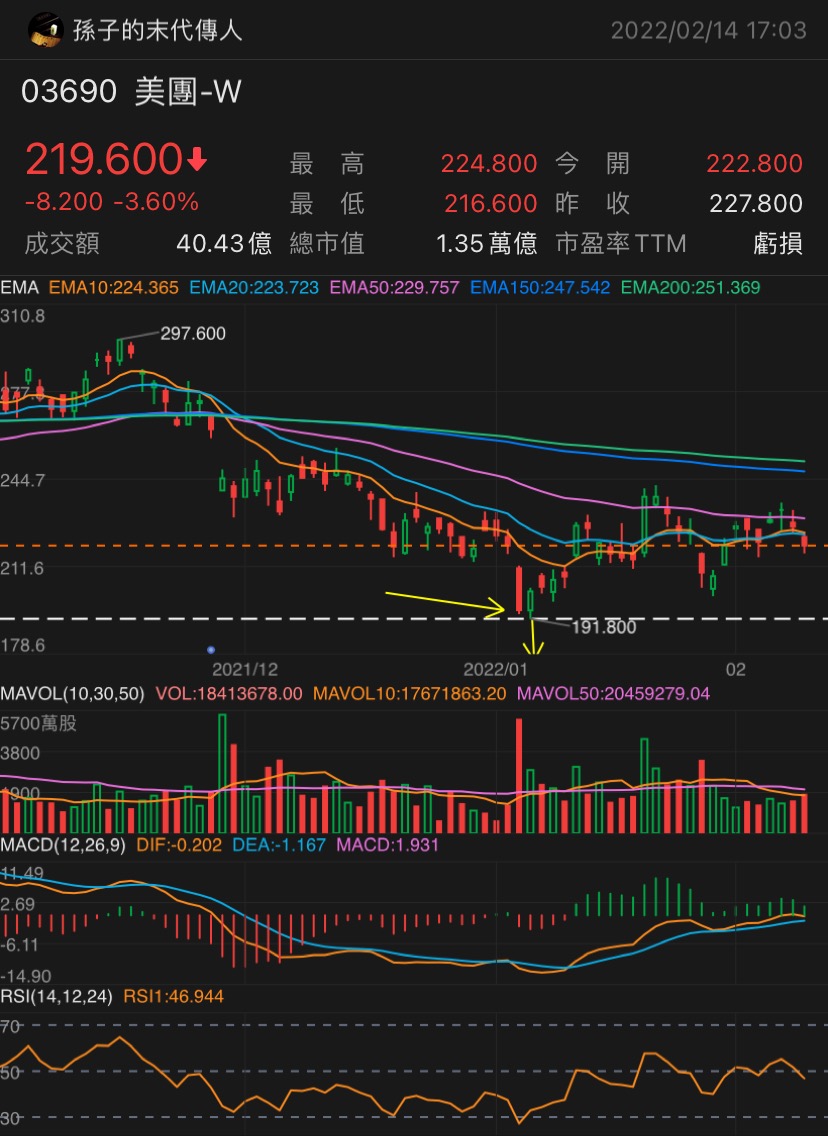Select the EMA200:251.369 legend
Viewport: 828px width, 1136px height.
click(x=690, y=288)
